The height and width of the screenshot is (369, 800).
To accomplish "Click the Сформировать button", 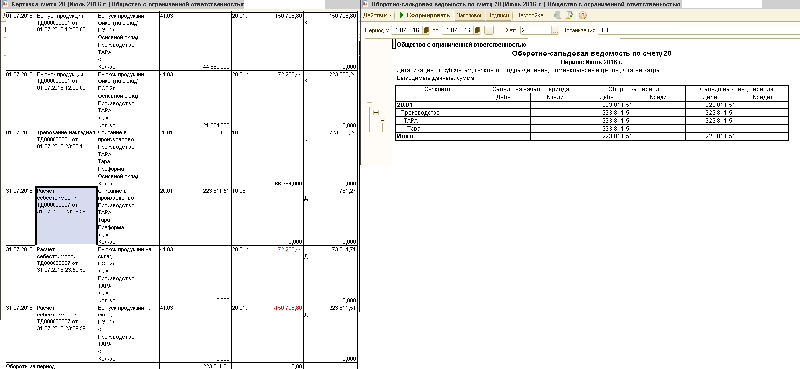I will pos(423,15).
